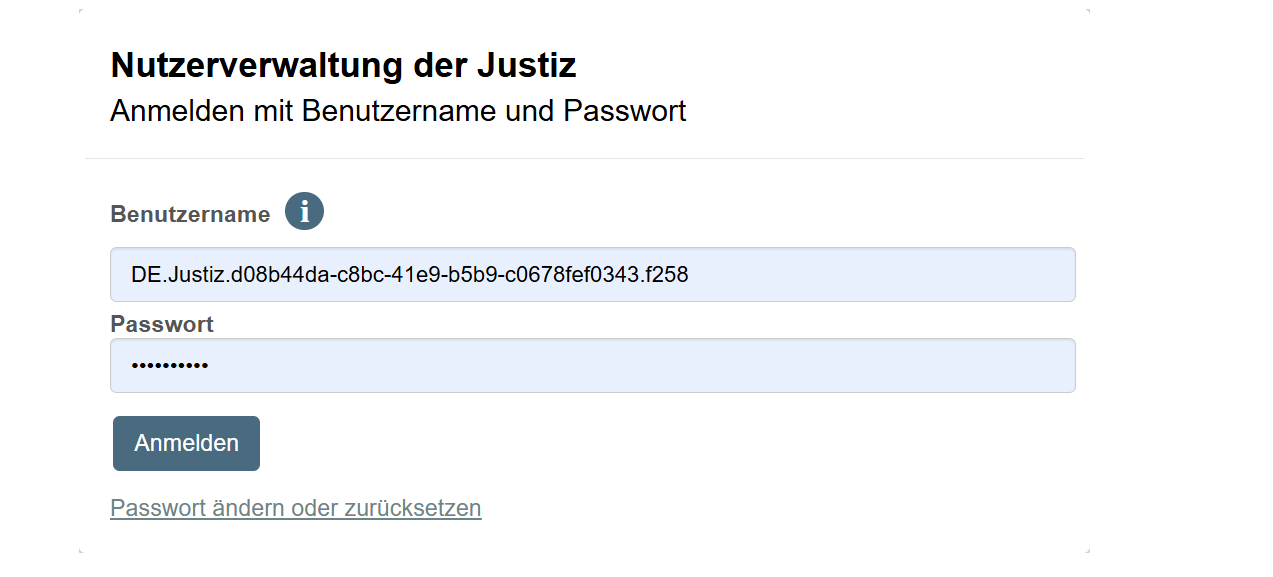Click the empty area right of the password dots
The height and width of the screenshot is (577, 1273).
coord(640,366)
